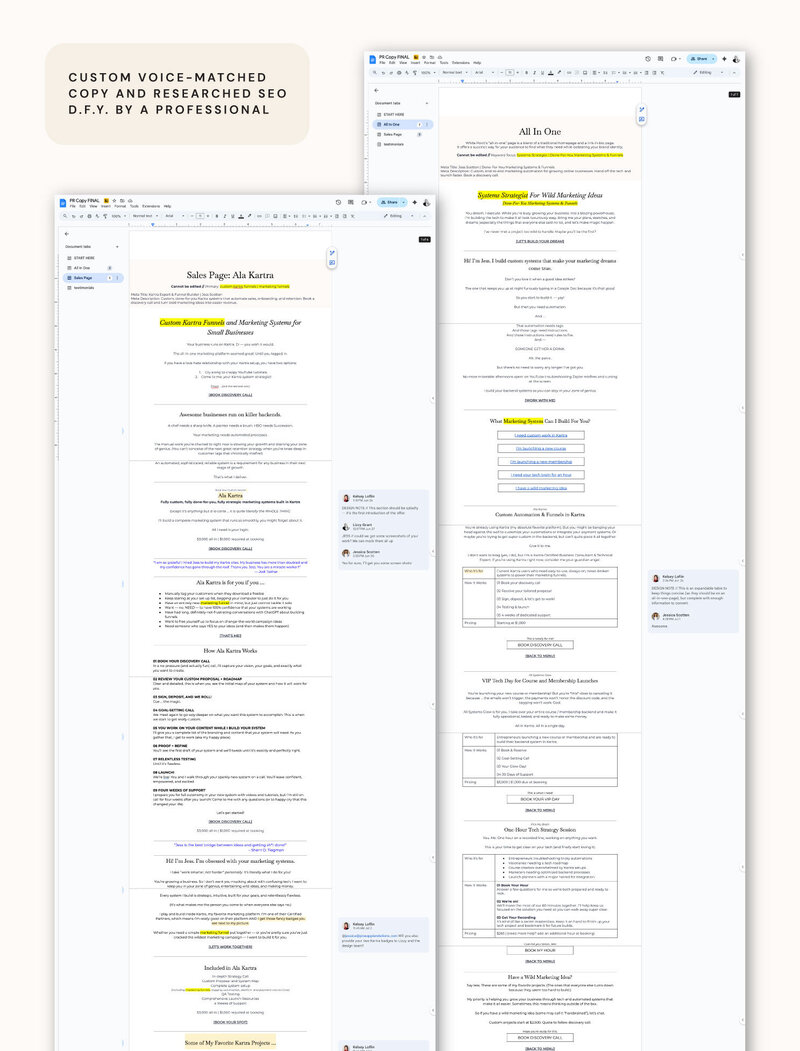800x1051 pixels.
Task: Click the insert link icon
Action: 258,215
